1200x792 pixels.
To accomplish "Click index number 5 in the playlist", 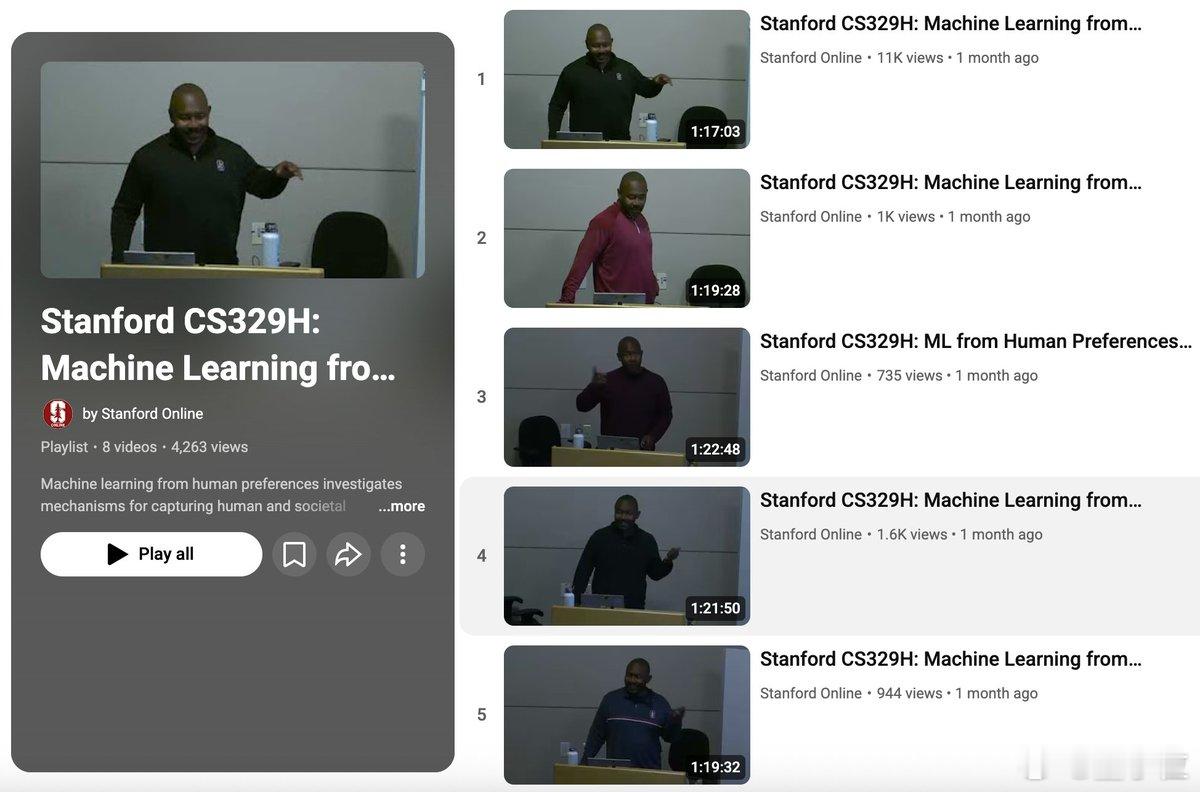I will tap(481, 715).
